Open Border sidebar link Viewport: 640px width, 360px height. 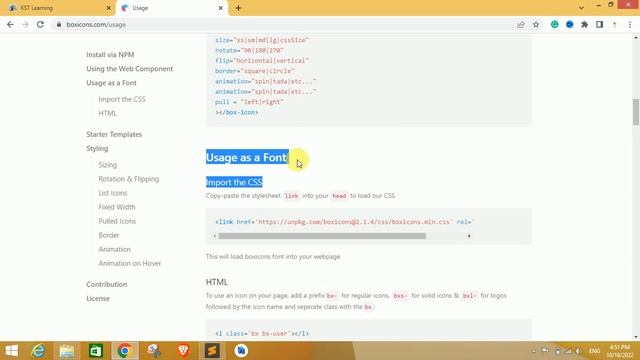(109, 235)
